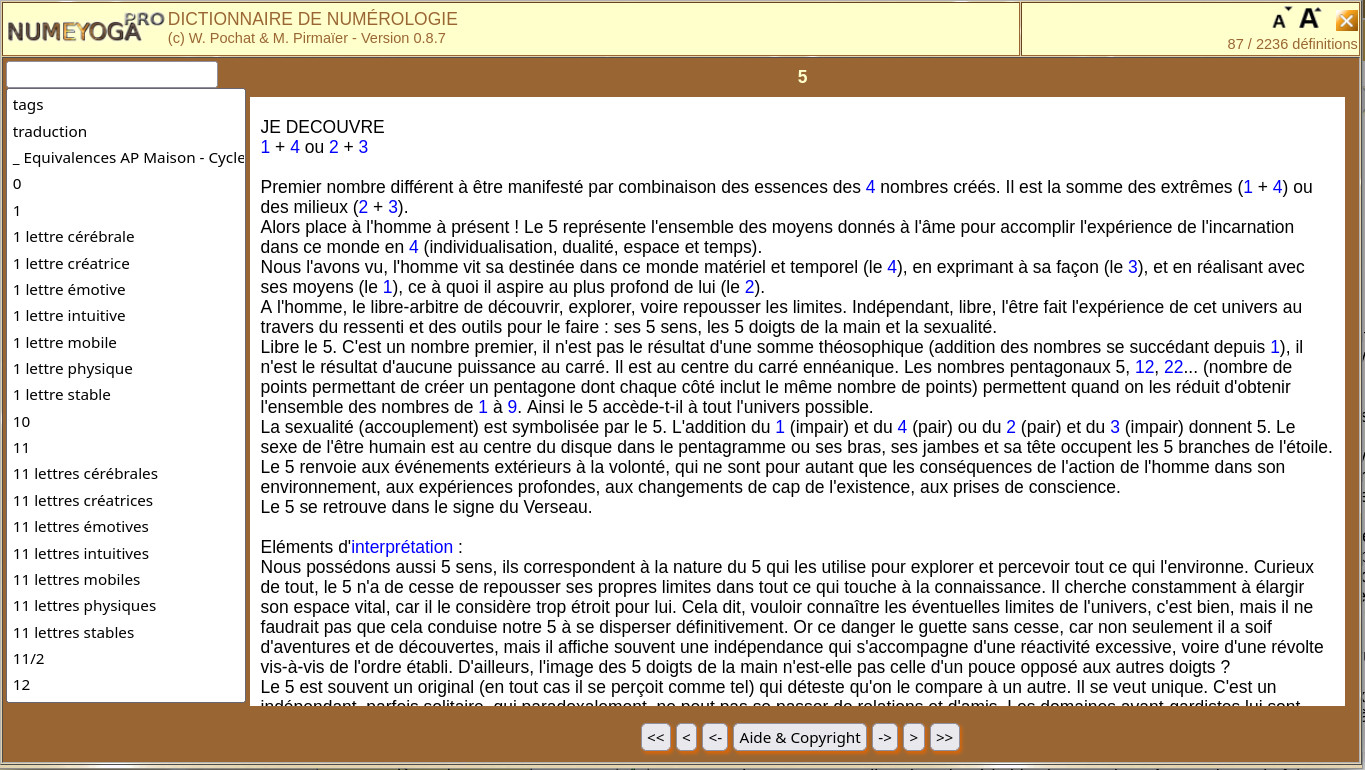The height and width of the screenshot is (770, 1365).
Task: Go to the next definition with the > button
Action: pos(913,737)
